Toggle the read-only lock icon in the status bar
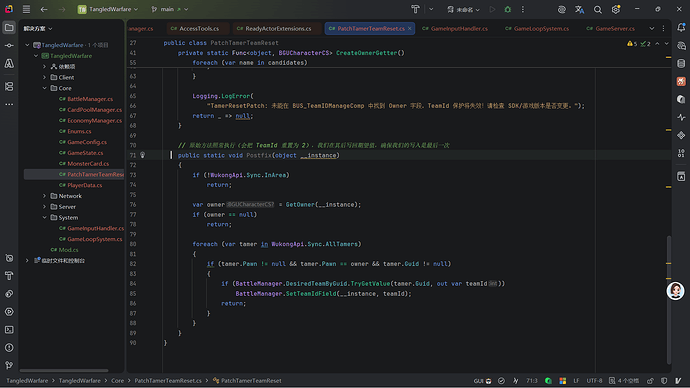 (650, 381)
